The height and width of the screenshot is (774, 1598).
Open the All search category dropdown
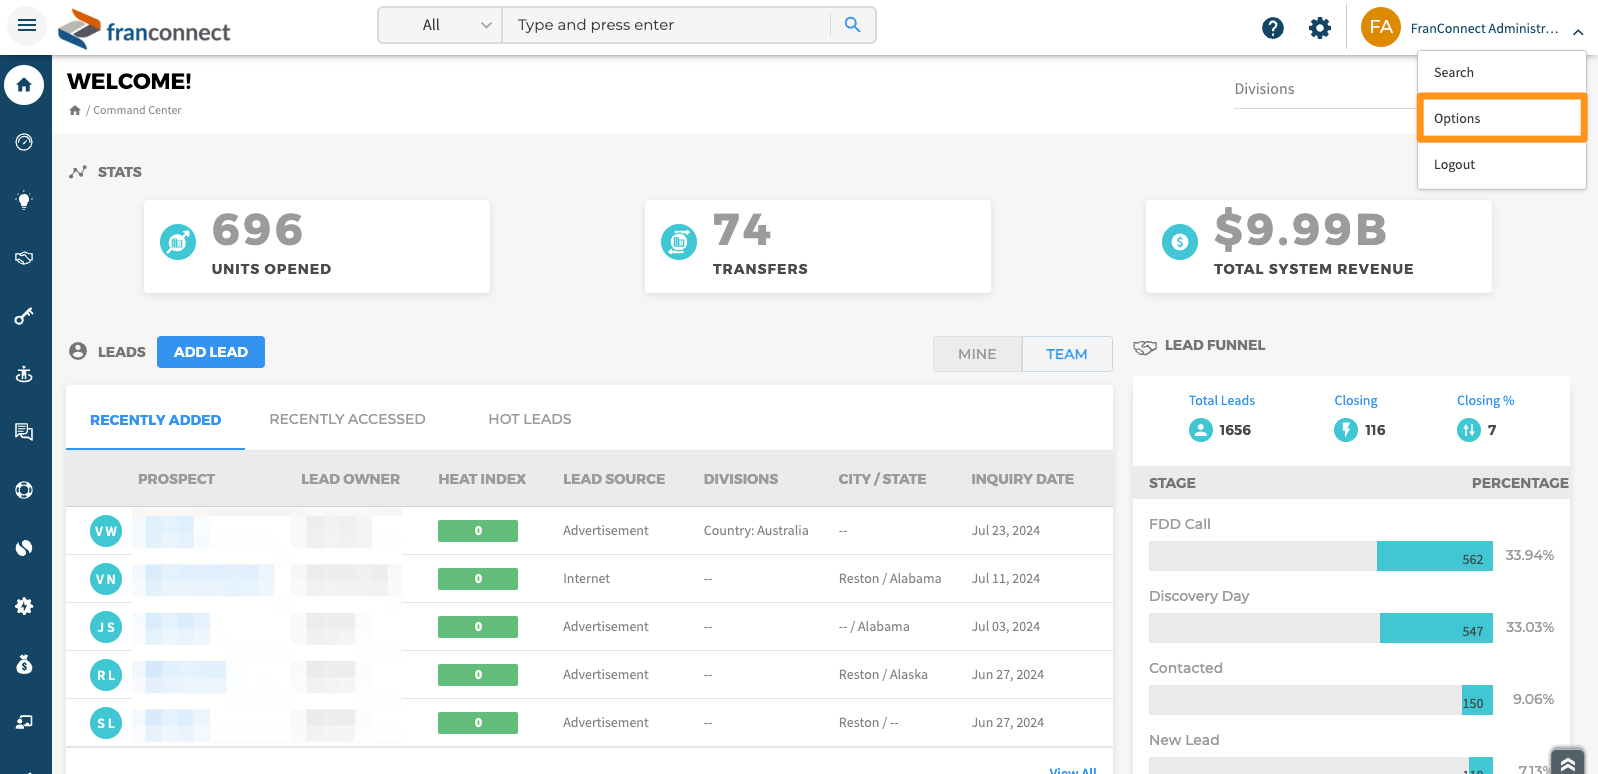coord(441,25)
